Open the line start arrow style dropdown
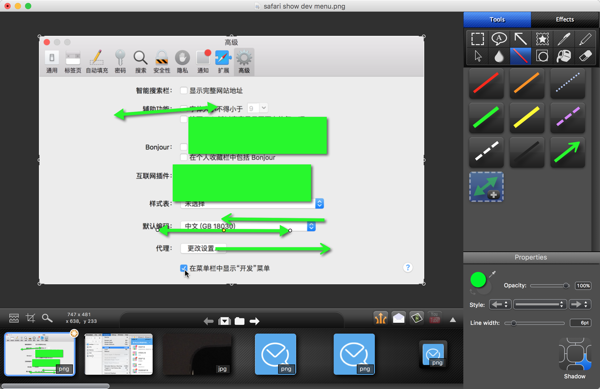The image size is (600, 389). [x=499, y=304]
